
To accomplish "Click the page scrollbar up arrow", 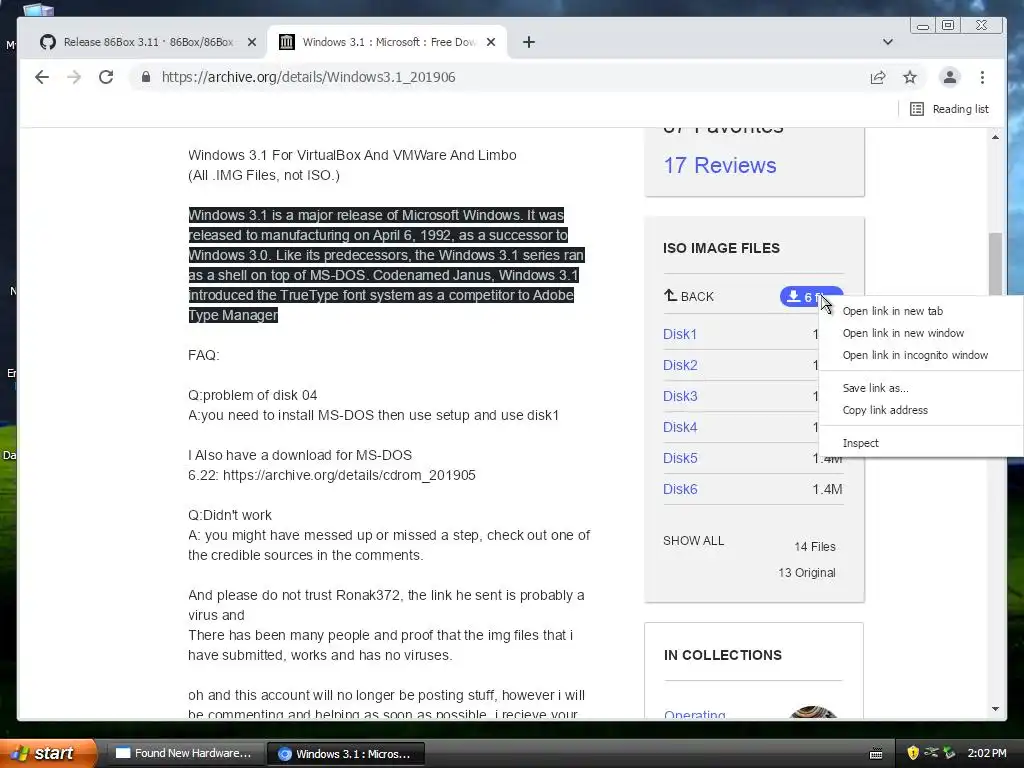I will point(995,137).
